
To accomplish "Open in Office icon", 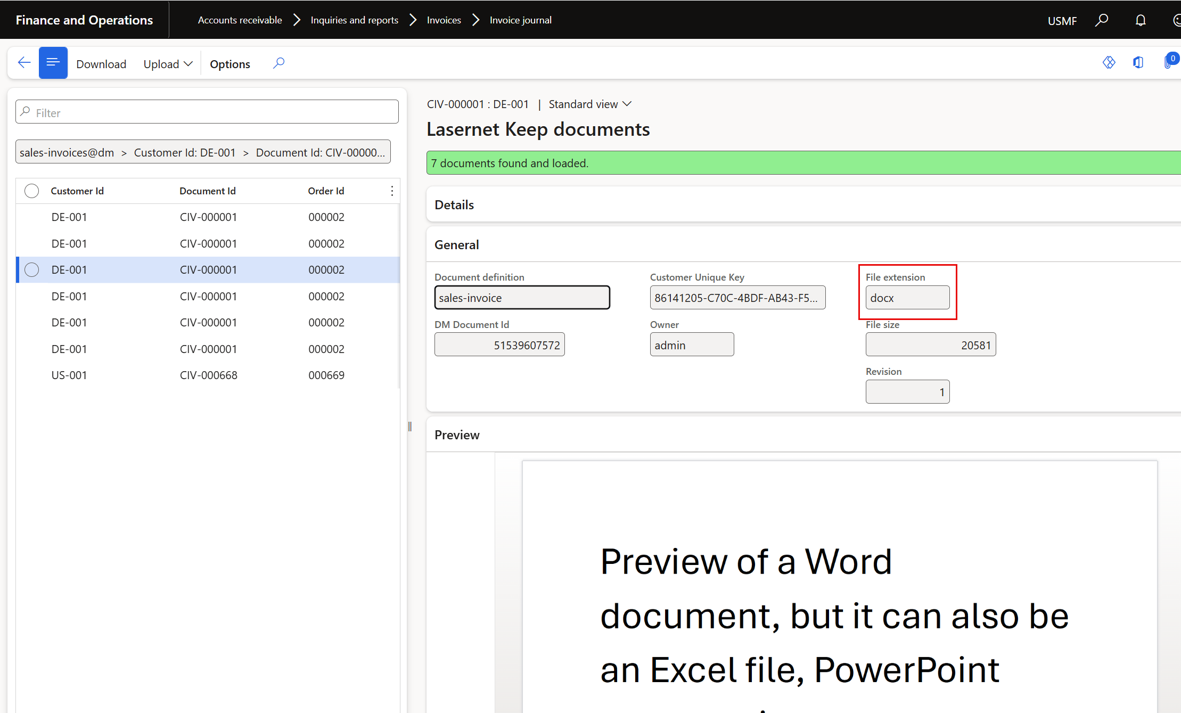I will [x=1138, y=63].
